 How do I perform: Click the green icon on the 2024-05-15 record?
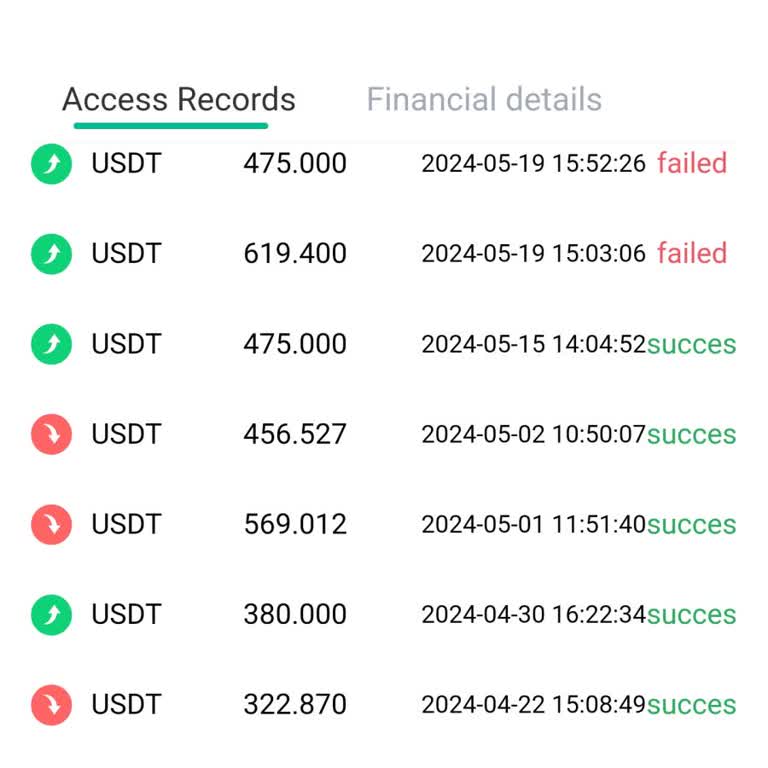point(51,345)
